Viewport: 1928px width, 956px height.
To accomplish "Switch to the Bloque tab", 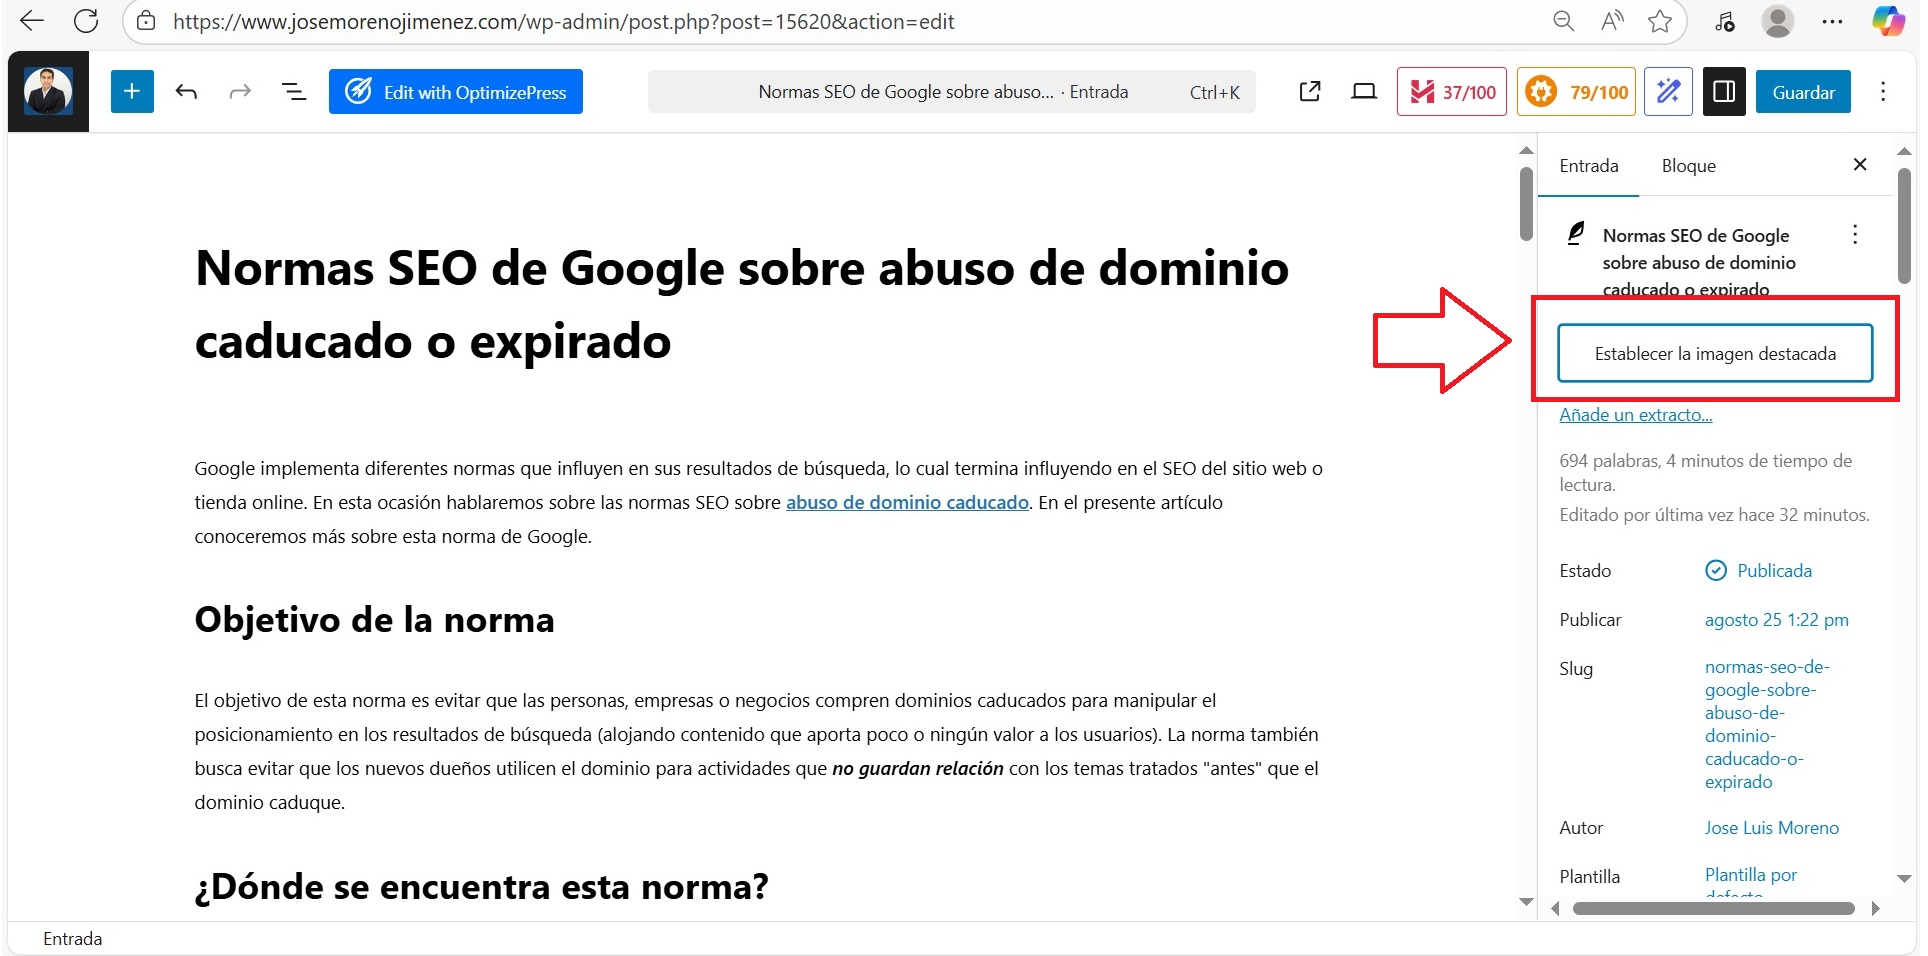I will tap(1688, 166).
